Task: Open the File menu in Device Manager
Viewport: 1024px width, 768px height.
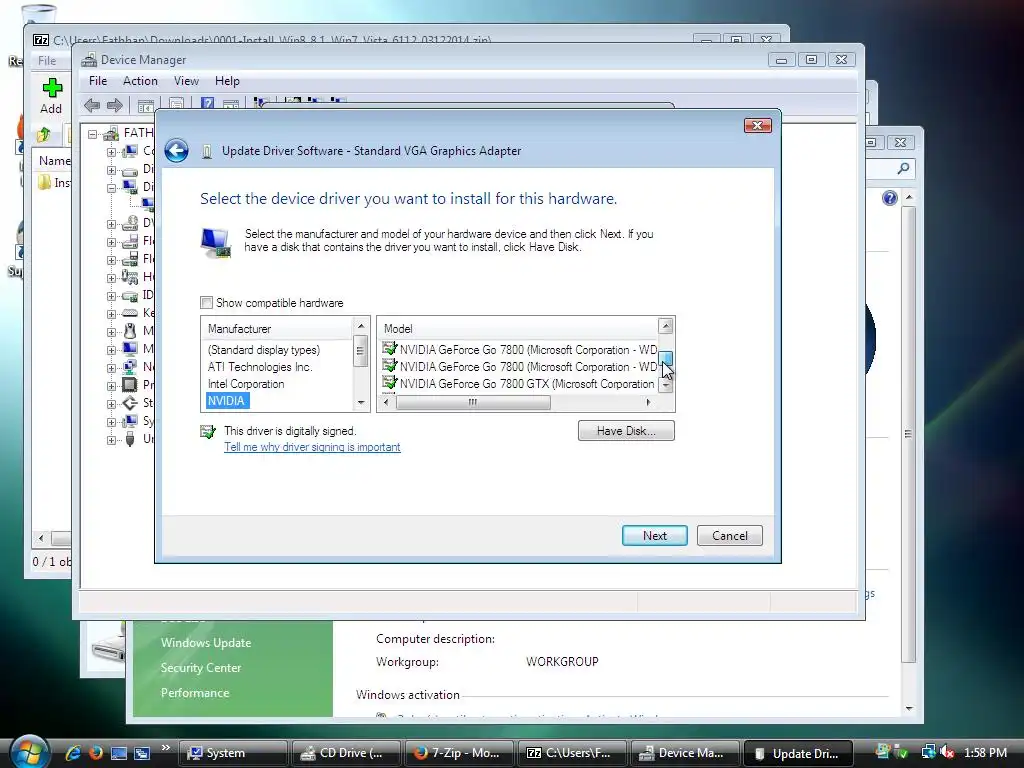Action: click(98, 81)
